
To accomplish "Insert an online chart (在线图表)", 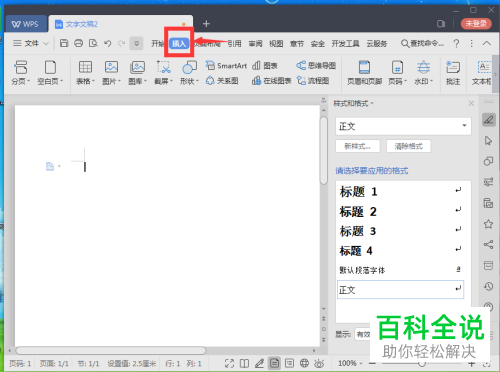I will [x=272, y=80].
